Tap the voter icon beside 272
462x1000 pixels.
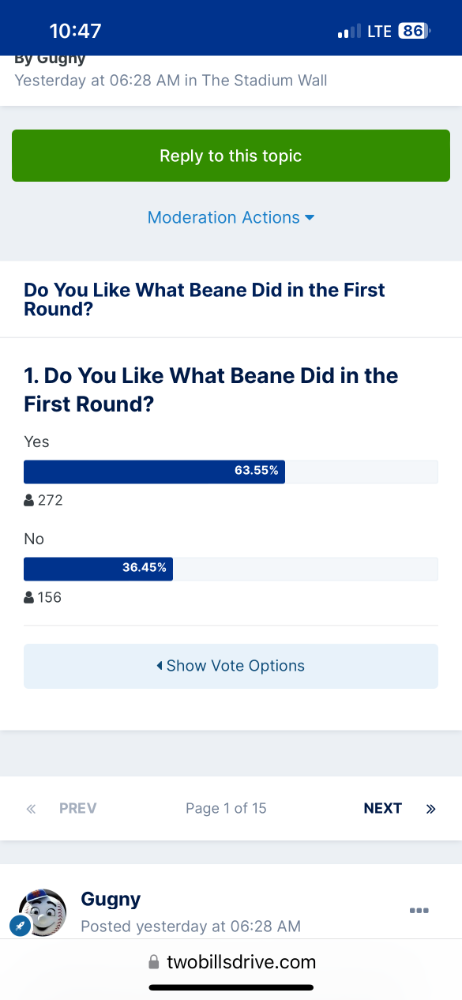point(29,501)
